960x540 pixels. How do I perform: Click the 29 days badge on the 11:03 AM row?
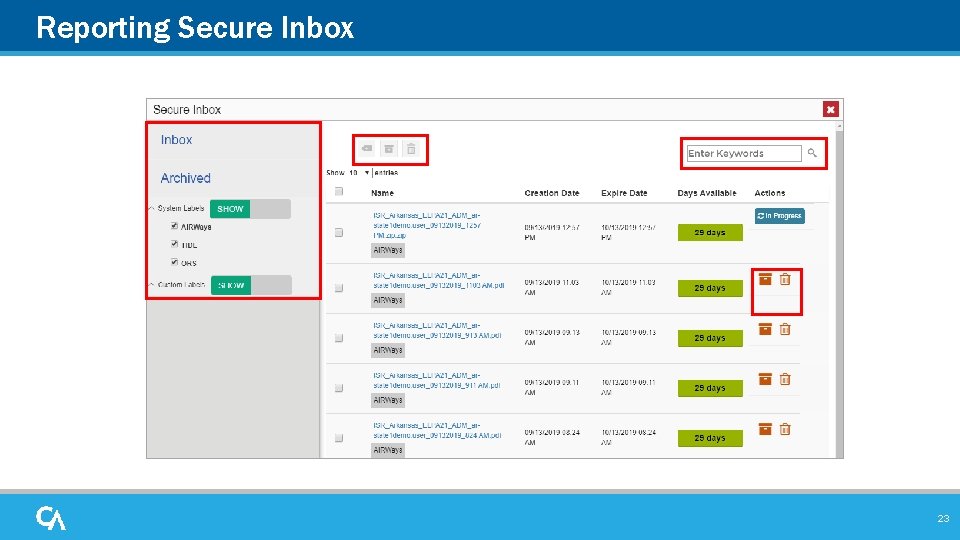(x=710, y=288)
